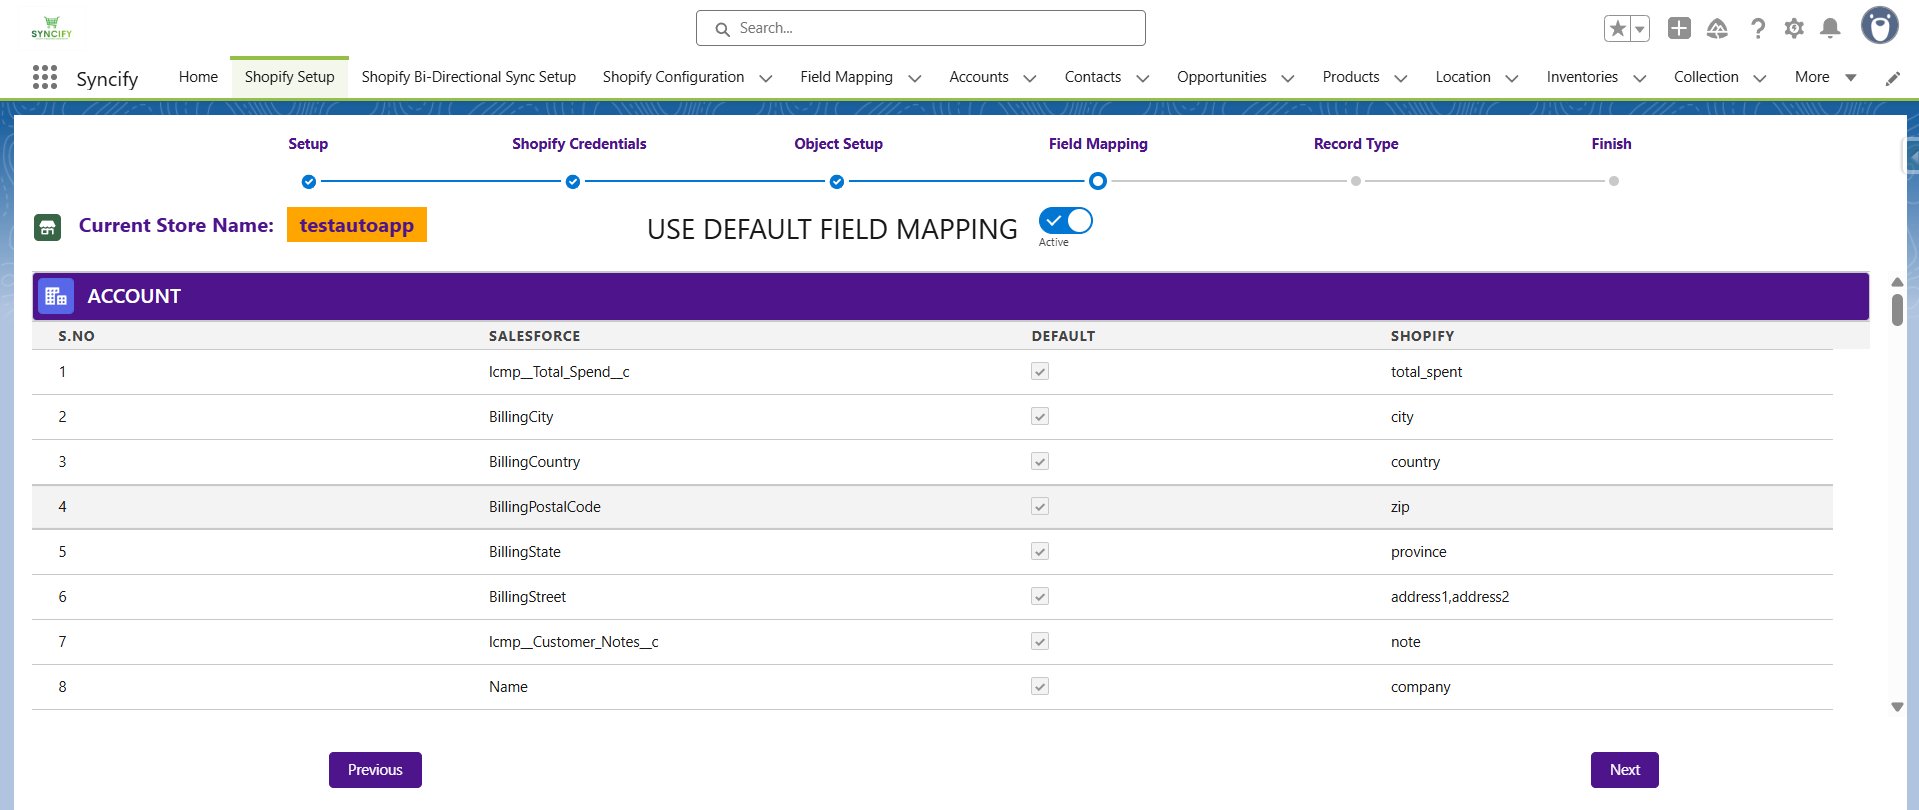This screenshot has height=810, width=1919.
Task: Click the Object Setup step marker
Action: point(836,181)
